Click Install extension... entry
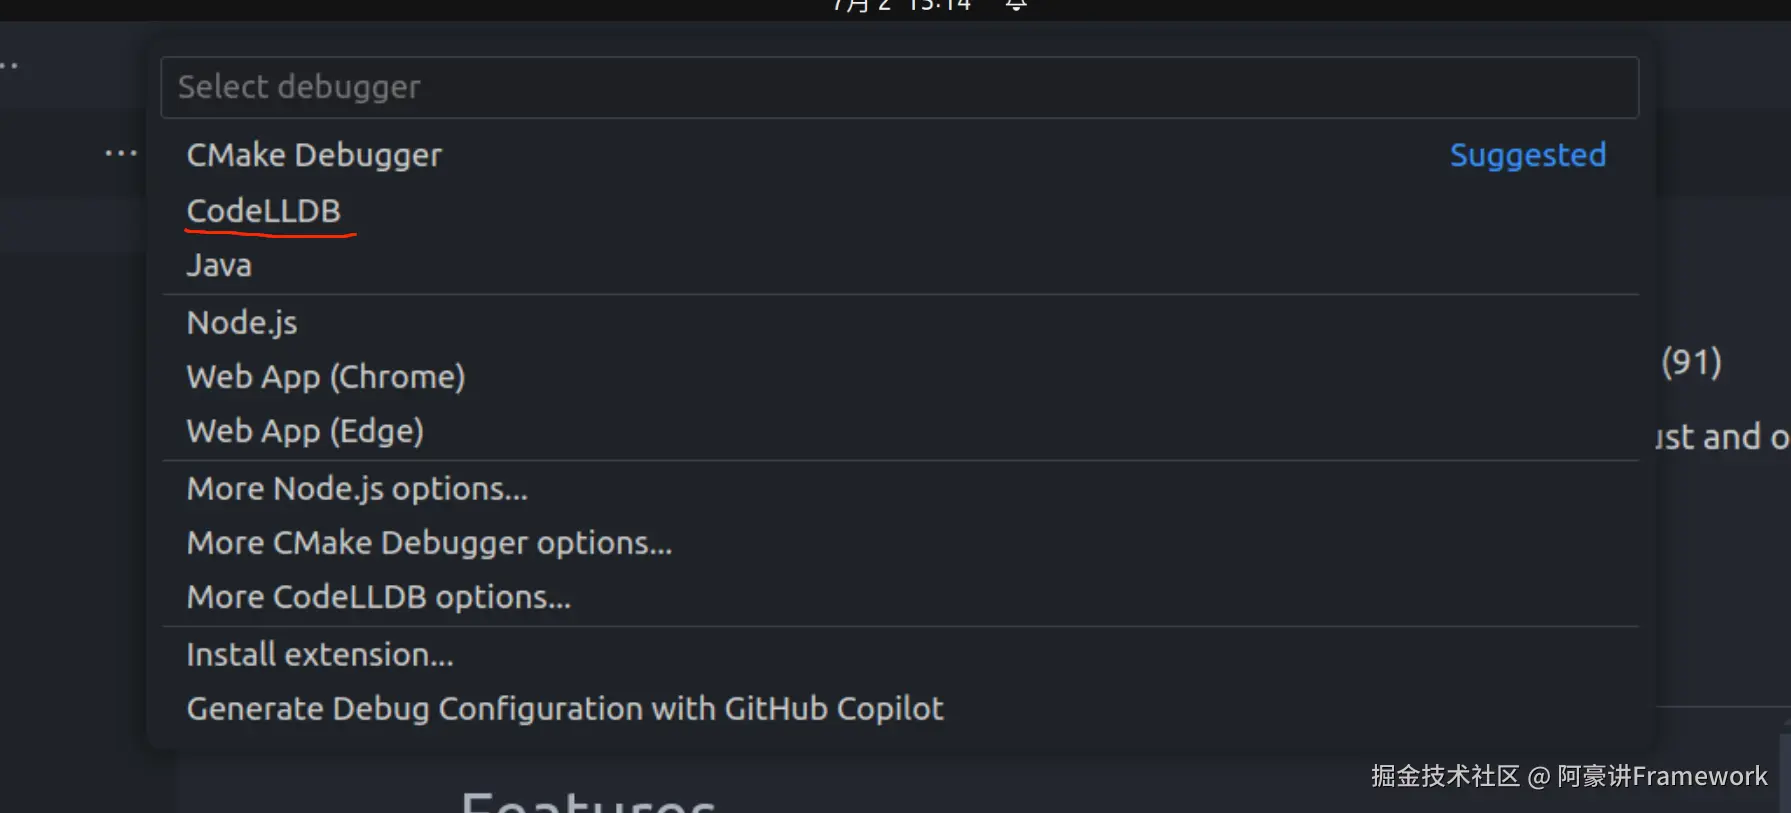Viewport: 1791px width, 813px height. tap(320, 655)
